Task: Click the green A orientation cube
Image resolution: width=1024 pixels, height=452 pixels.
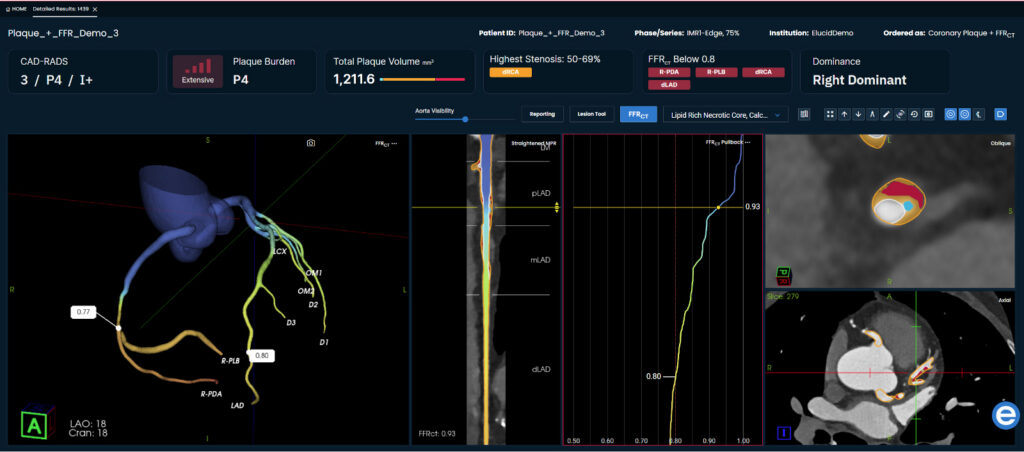Action: (33, 424)
